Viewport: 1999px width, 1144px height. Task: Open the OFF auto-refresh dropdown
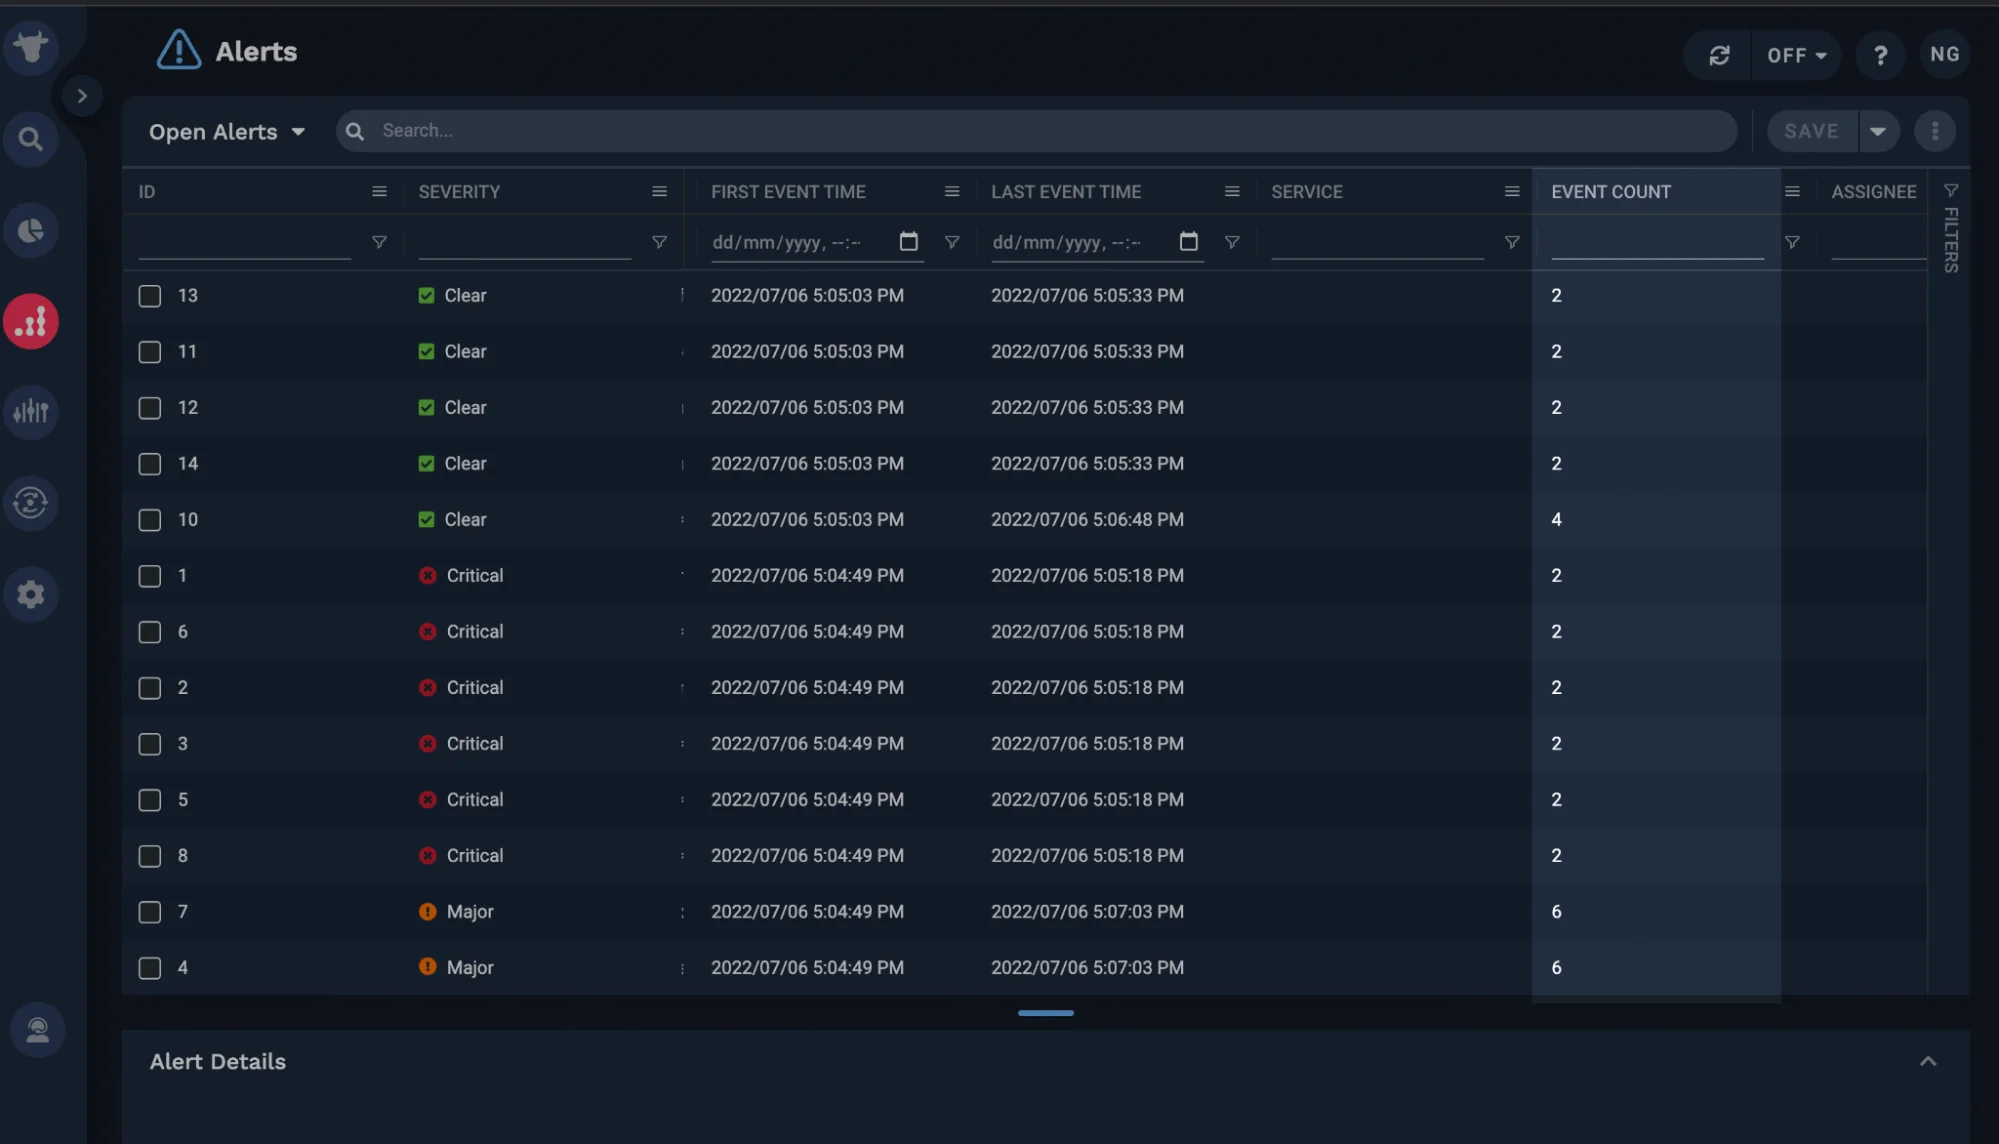point(1797,55)
